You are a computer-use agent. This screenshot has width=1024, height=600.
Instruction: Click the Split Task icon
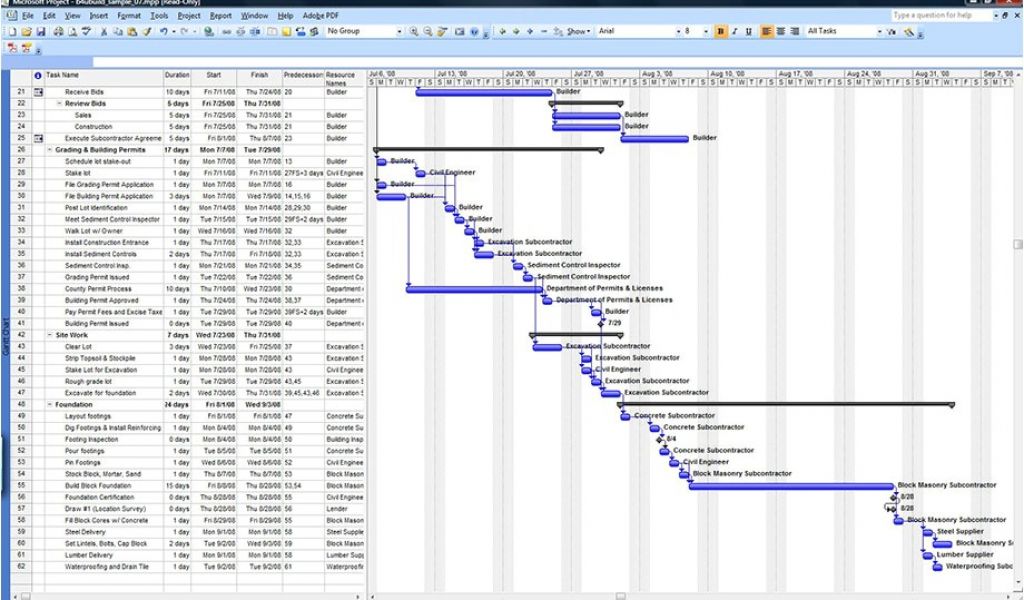(255, 31)
